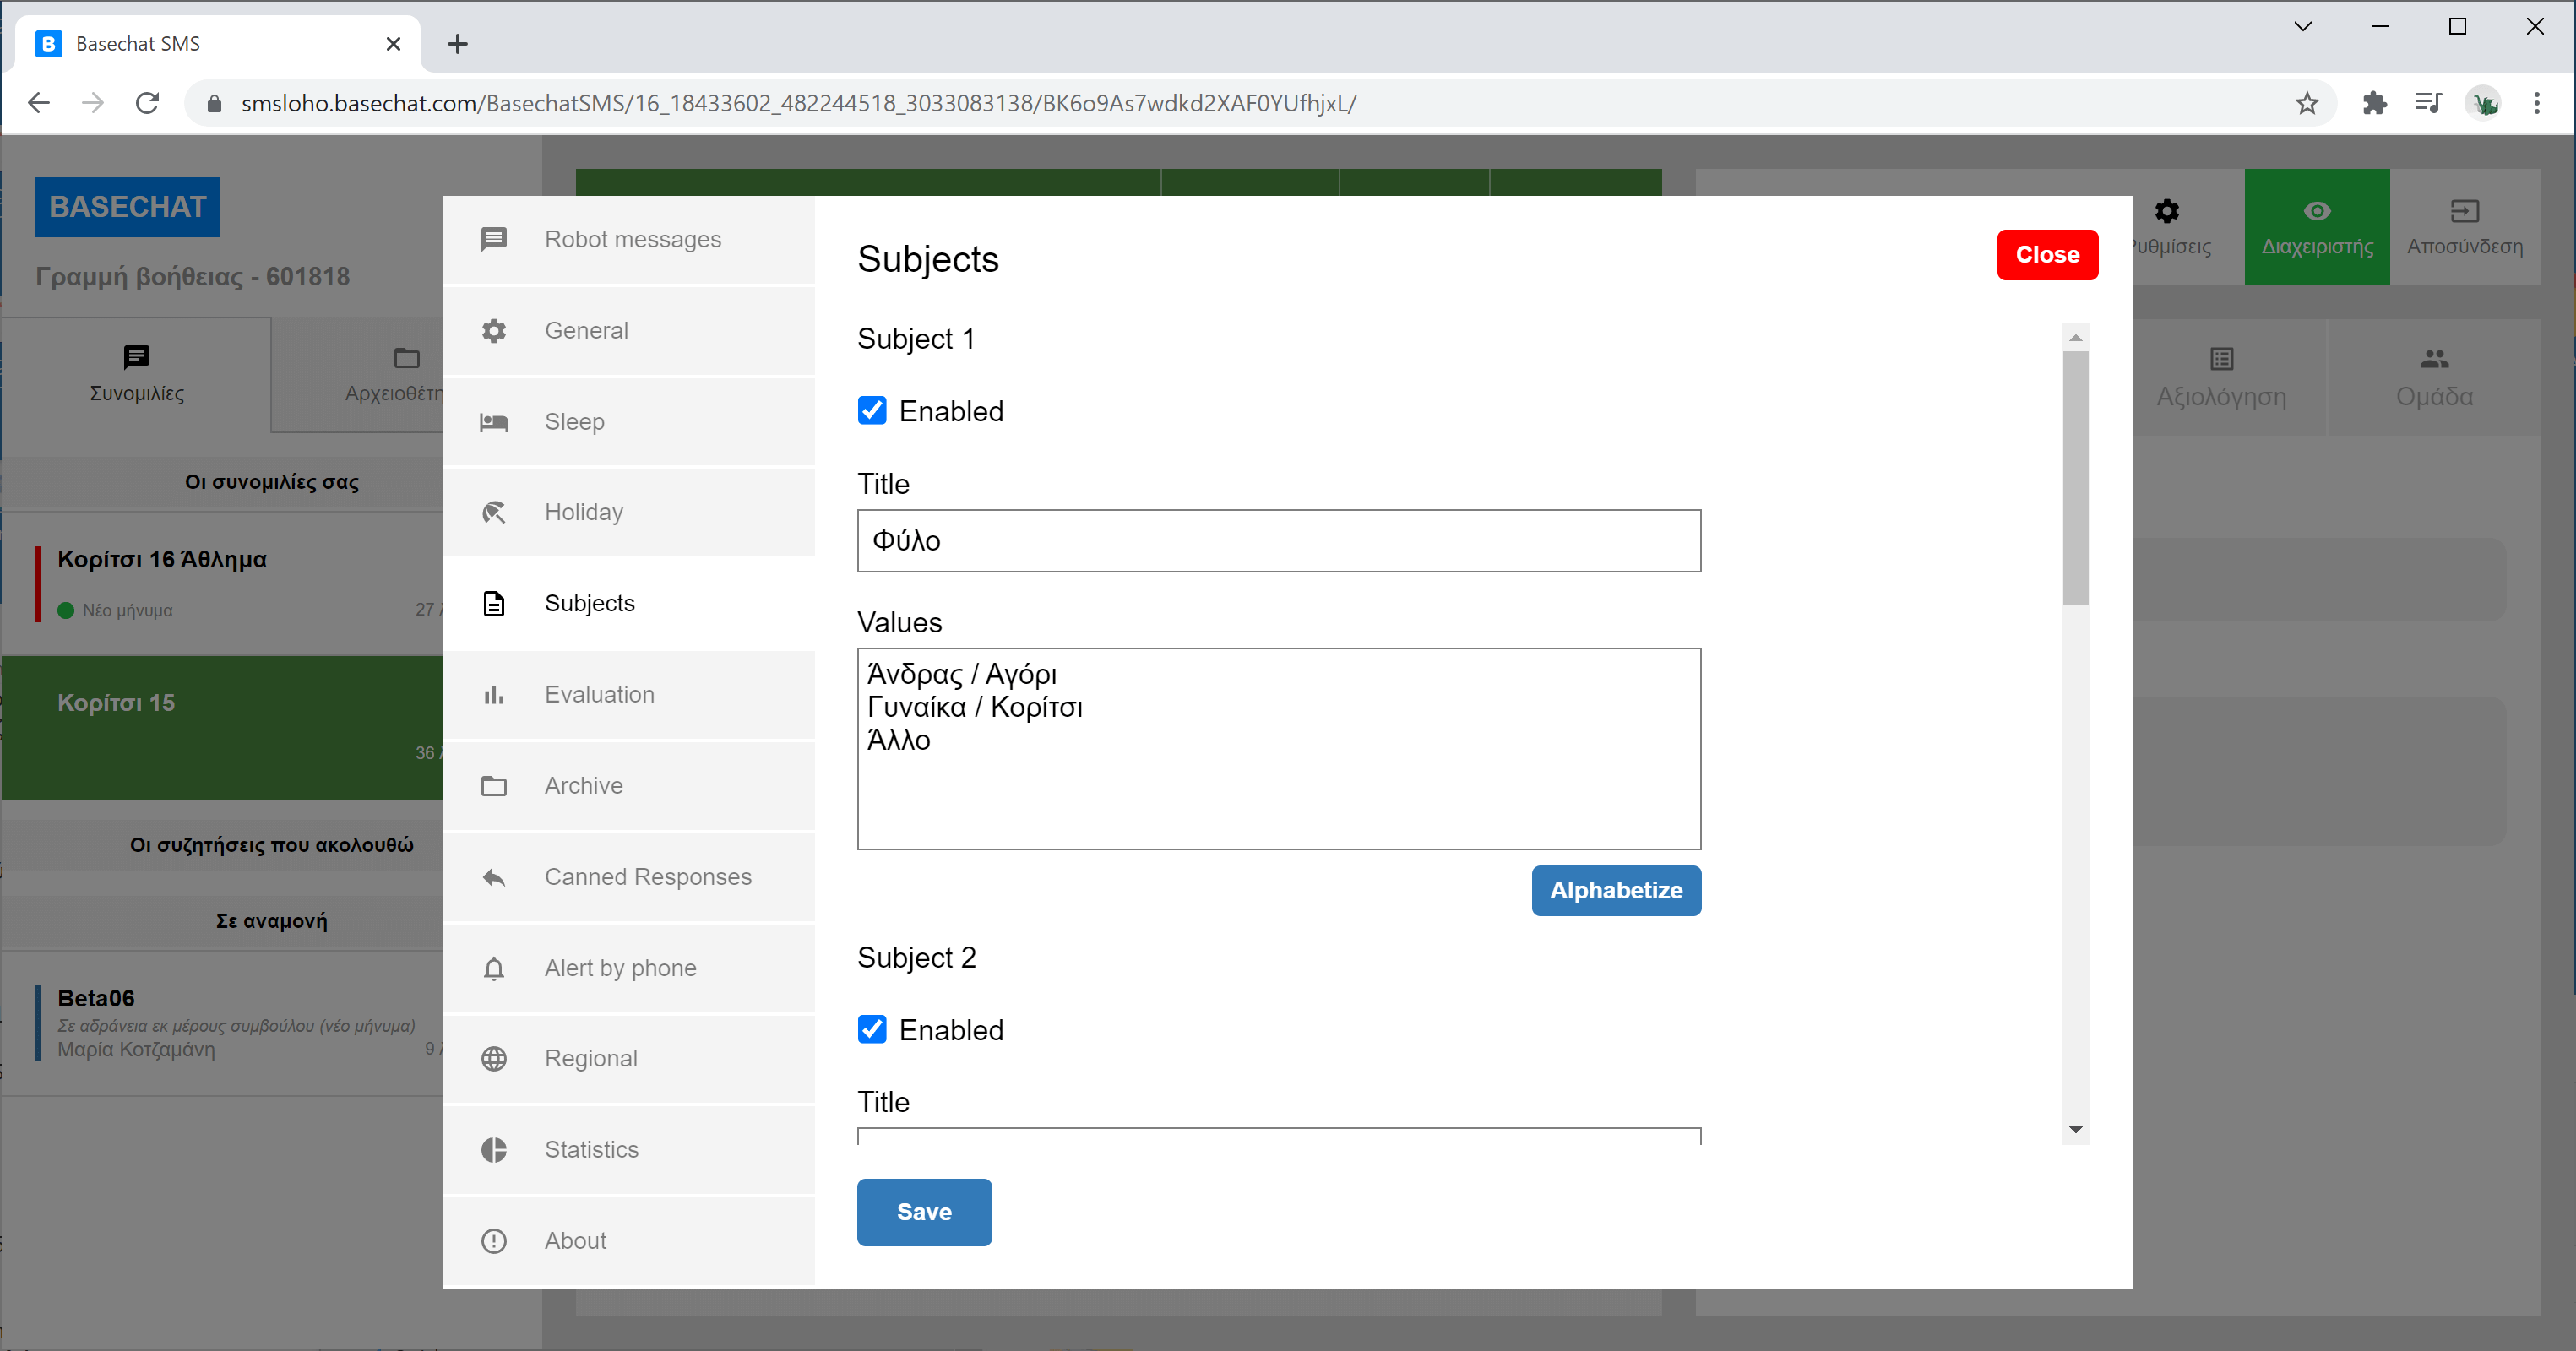Click the Holiday beach umbrella icon
This screenshot has height=1351, width=2576.
494,513
